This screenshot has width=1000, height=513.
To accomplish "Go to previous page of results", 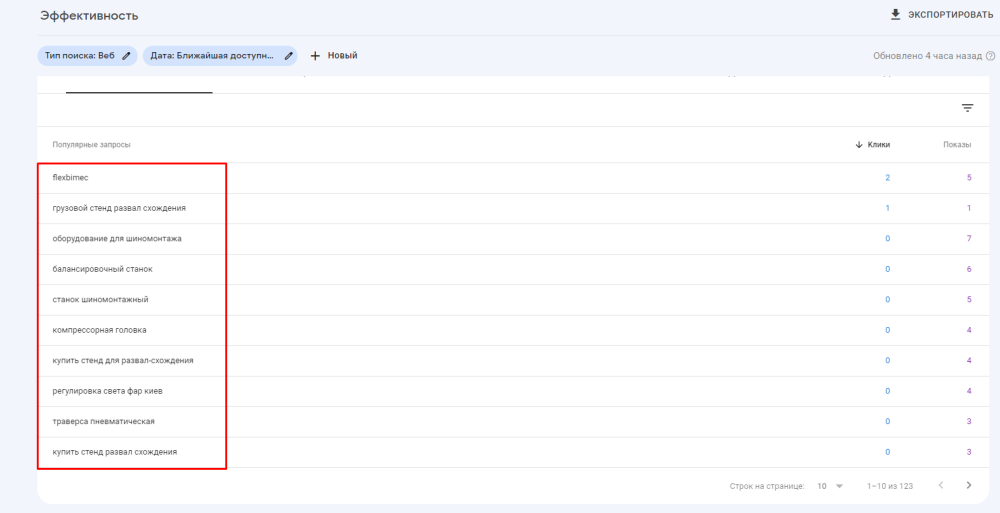I will coord(940,485).
